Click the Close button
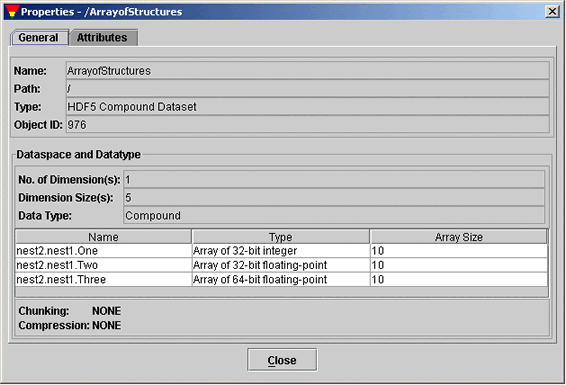Screen dimensions: 566x385 point(282,360)
